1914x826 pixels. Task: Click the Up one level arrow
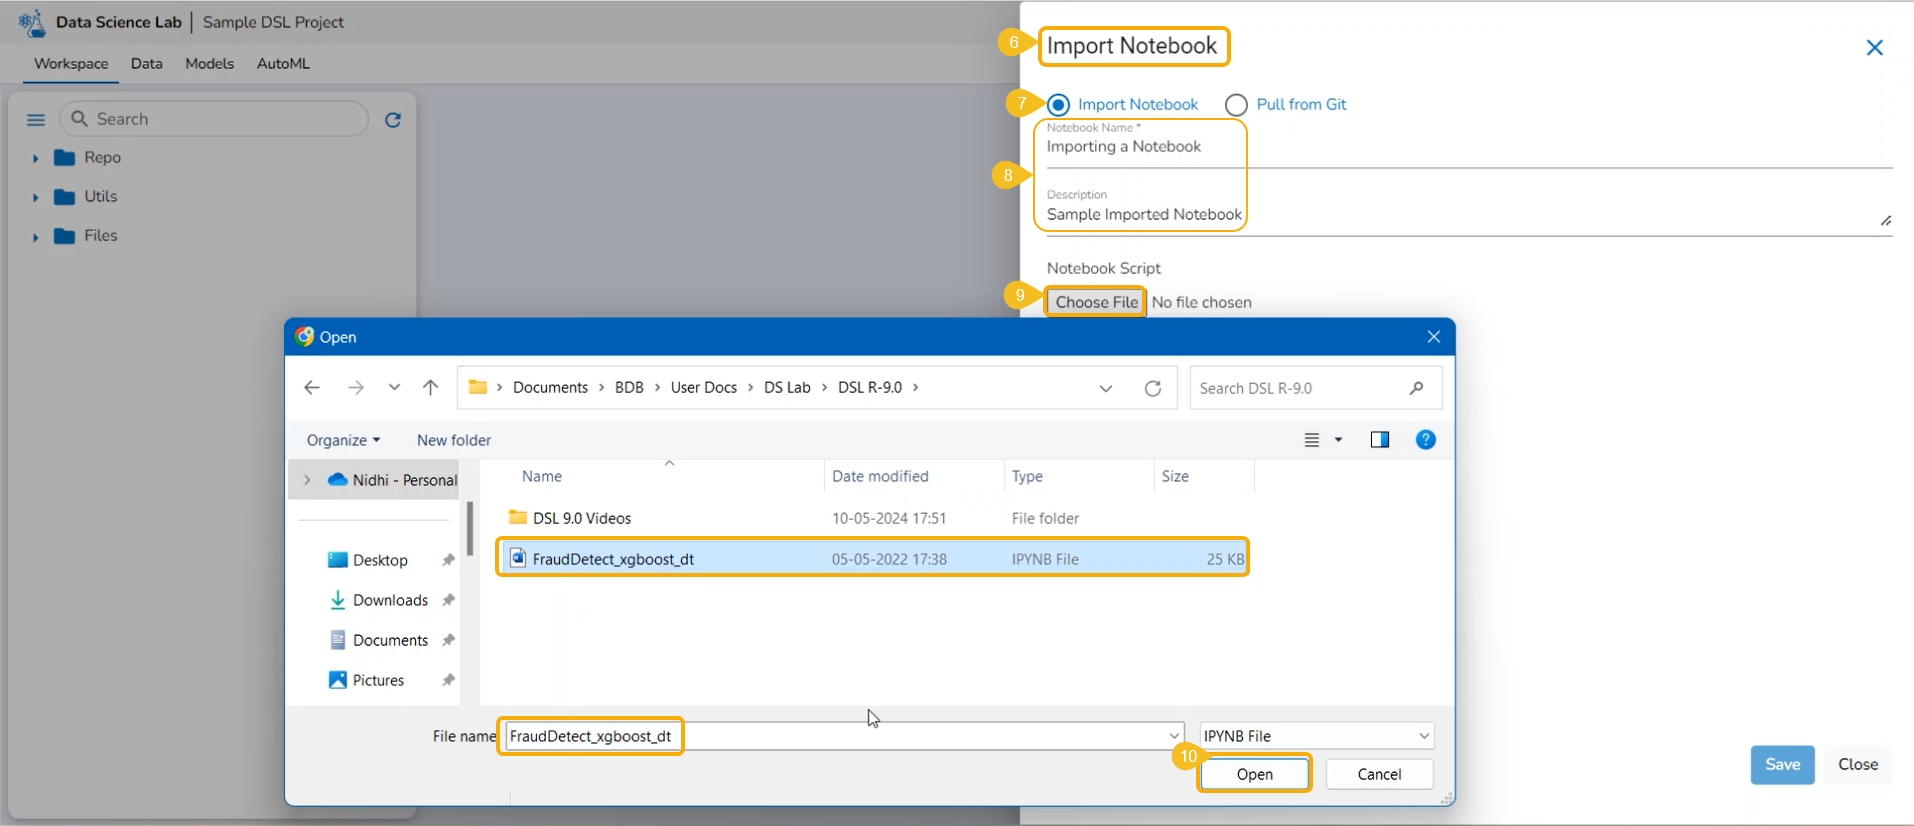pyautogui.click(x=430, y=388)
